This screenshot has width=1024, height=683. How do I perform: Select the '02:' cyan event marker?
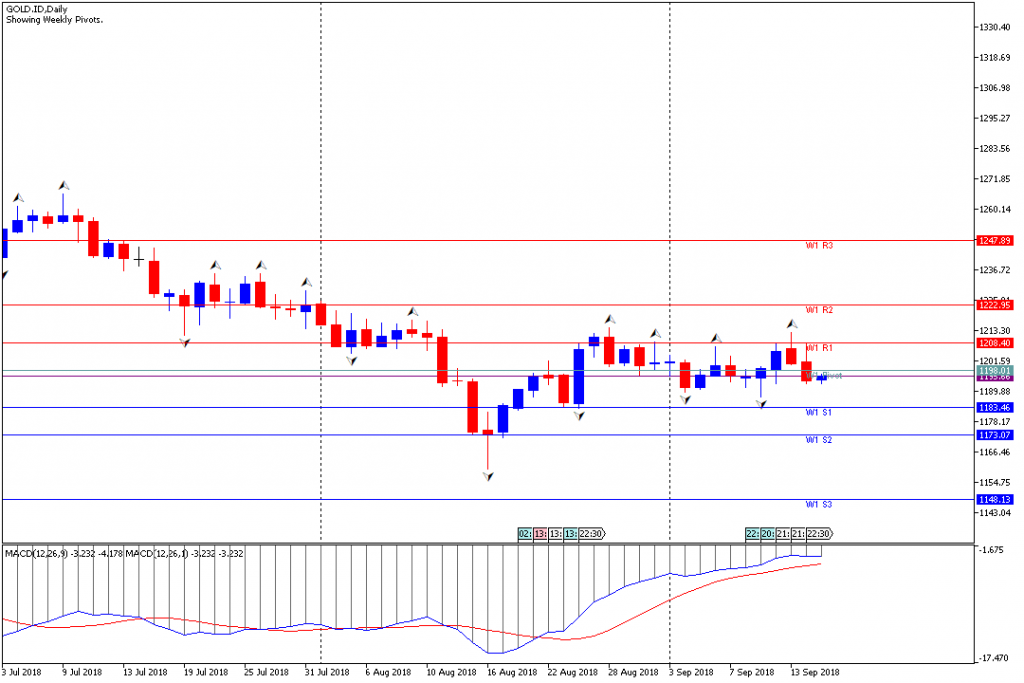525,534
